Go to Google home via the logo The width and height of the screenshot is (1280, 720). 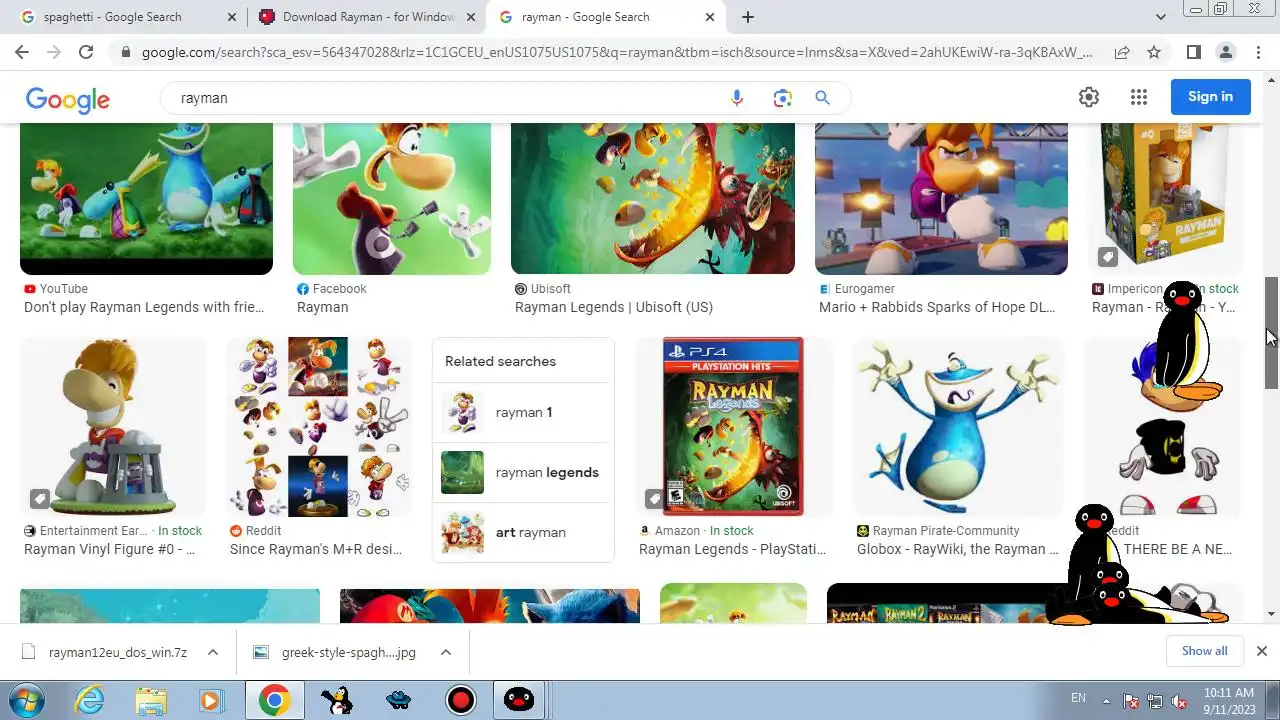68,99
